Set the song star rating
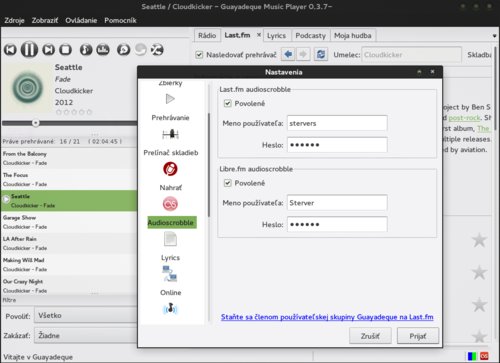The image size is (500, 363). [x=74, y=112]
